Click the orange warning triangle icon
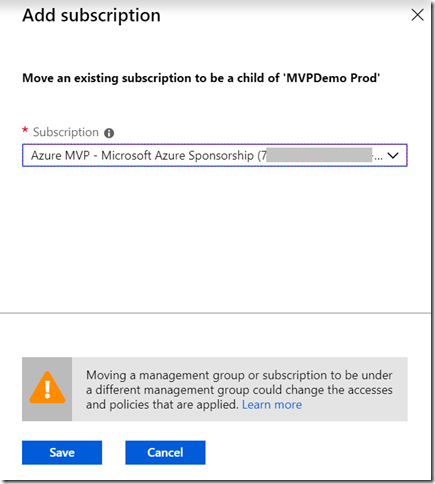Screen dimensions: 435x484 (x=47, y=388)
